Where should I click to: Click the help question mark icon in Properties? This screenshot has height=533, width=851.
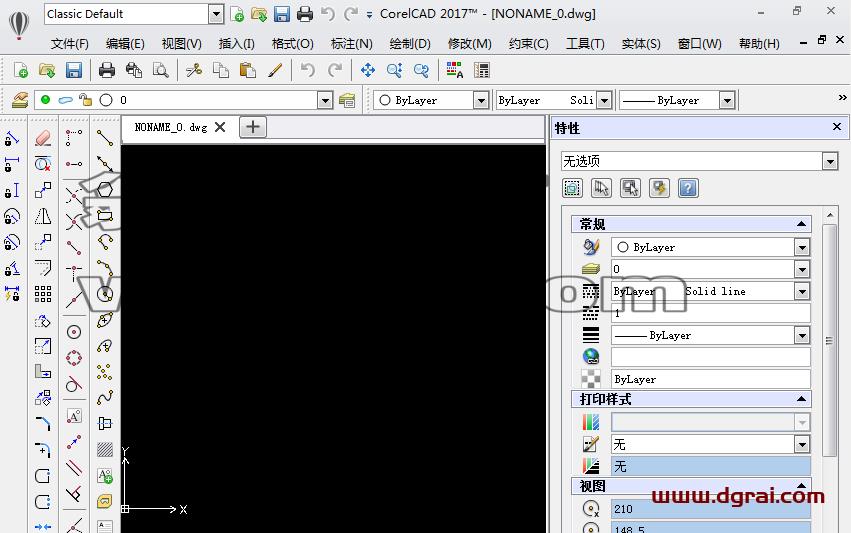[x=688, y=188]
